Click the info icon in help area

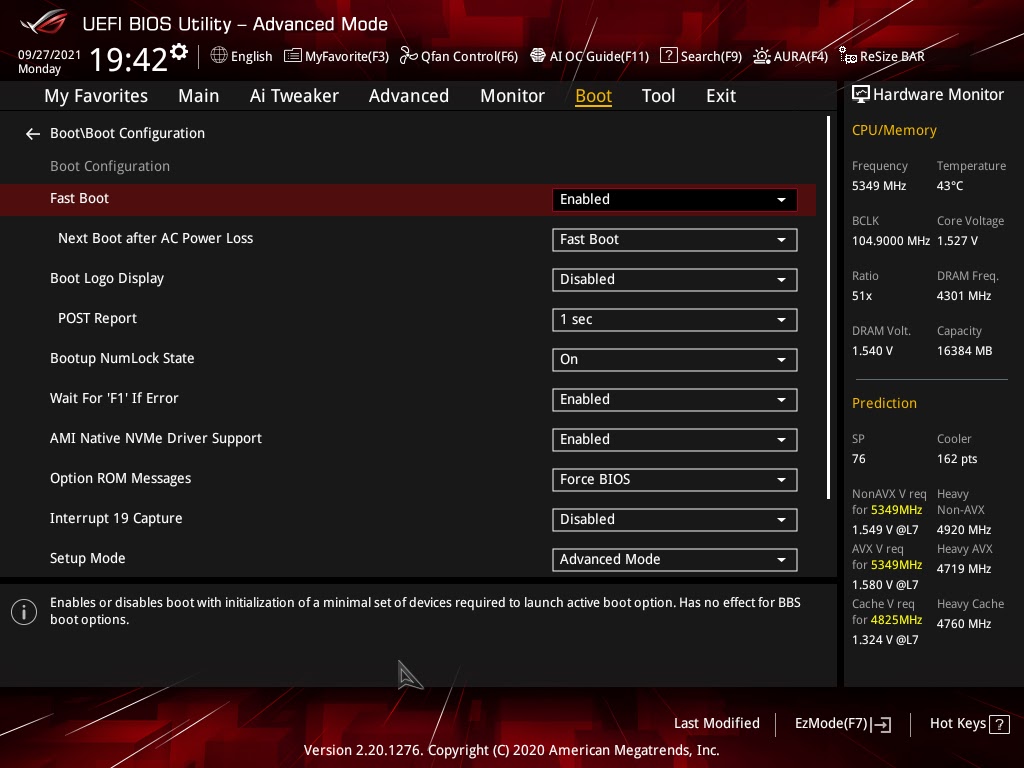click(24, 612)
